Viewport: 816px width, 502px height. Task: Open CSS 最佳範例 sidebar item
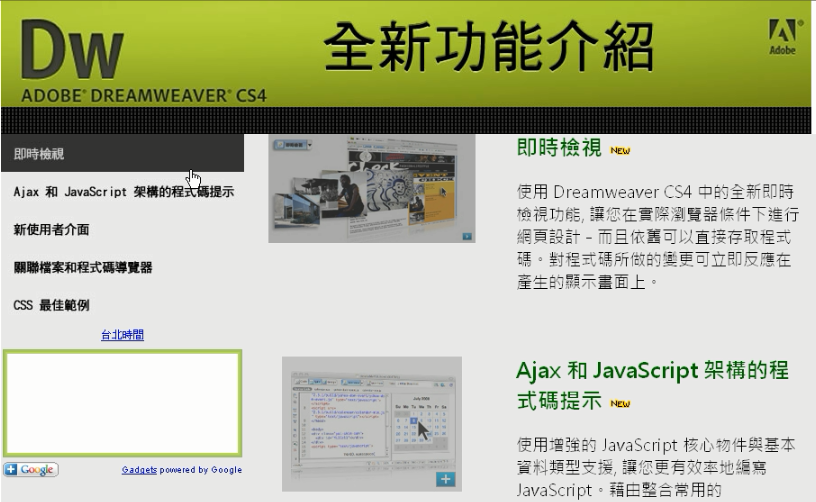click(51, 305)
